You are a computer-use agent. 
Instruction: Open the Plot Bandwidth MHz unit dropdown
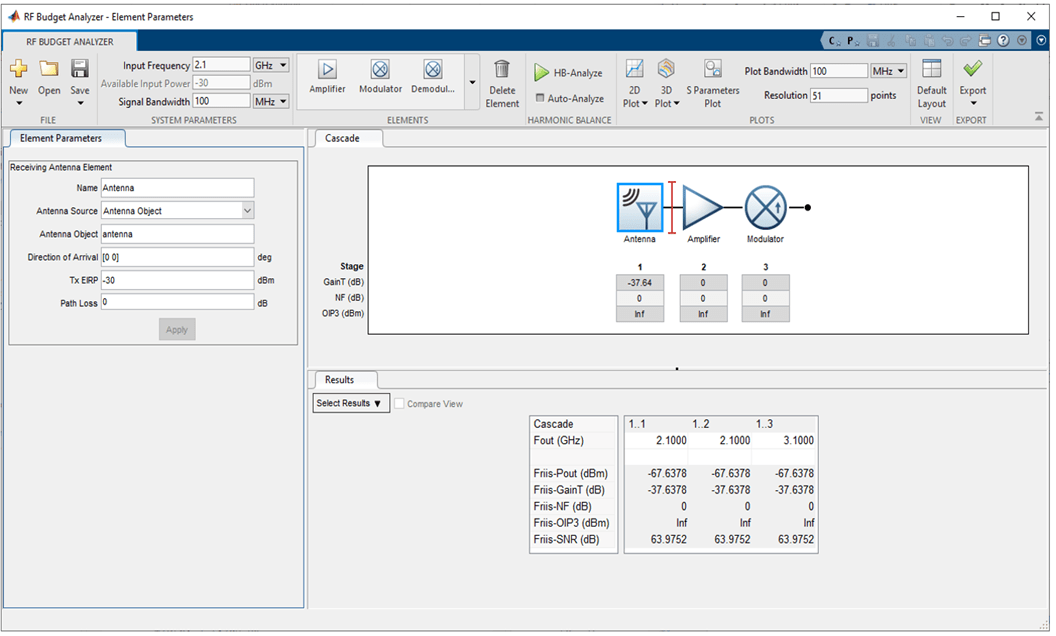tap(889, 71)
